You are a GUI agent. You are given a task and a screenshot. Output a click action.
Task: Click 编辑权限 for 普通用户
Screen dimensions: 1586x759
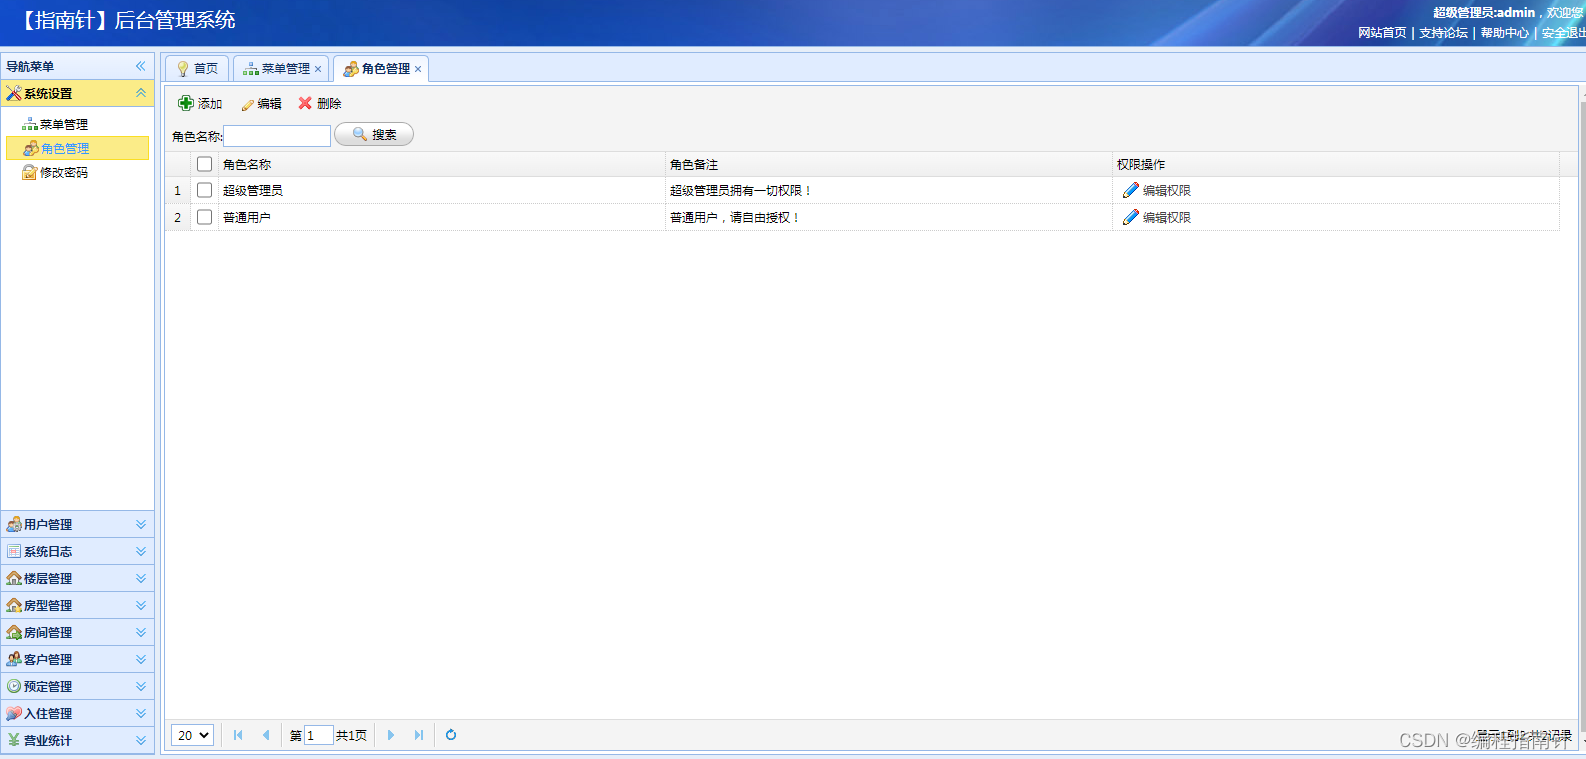point(1167,217)
